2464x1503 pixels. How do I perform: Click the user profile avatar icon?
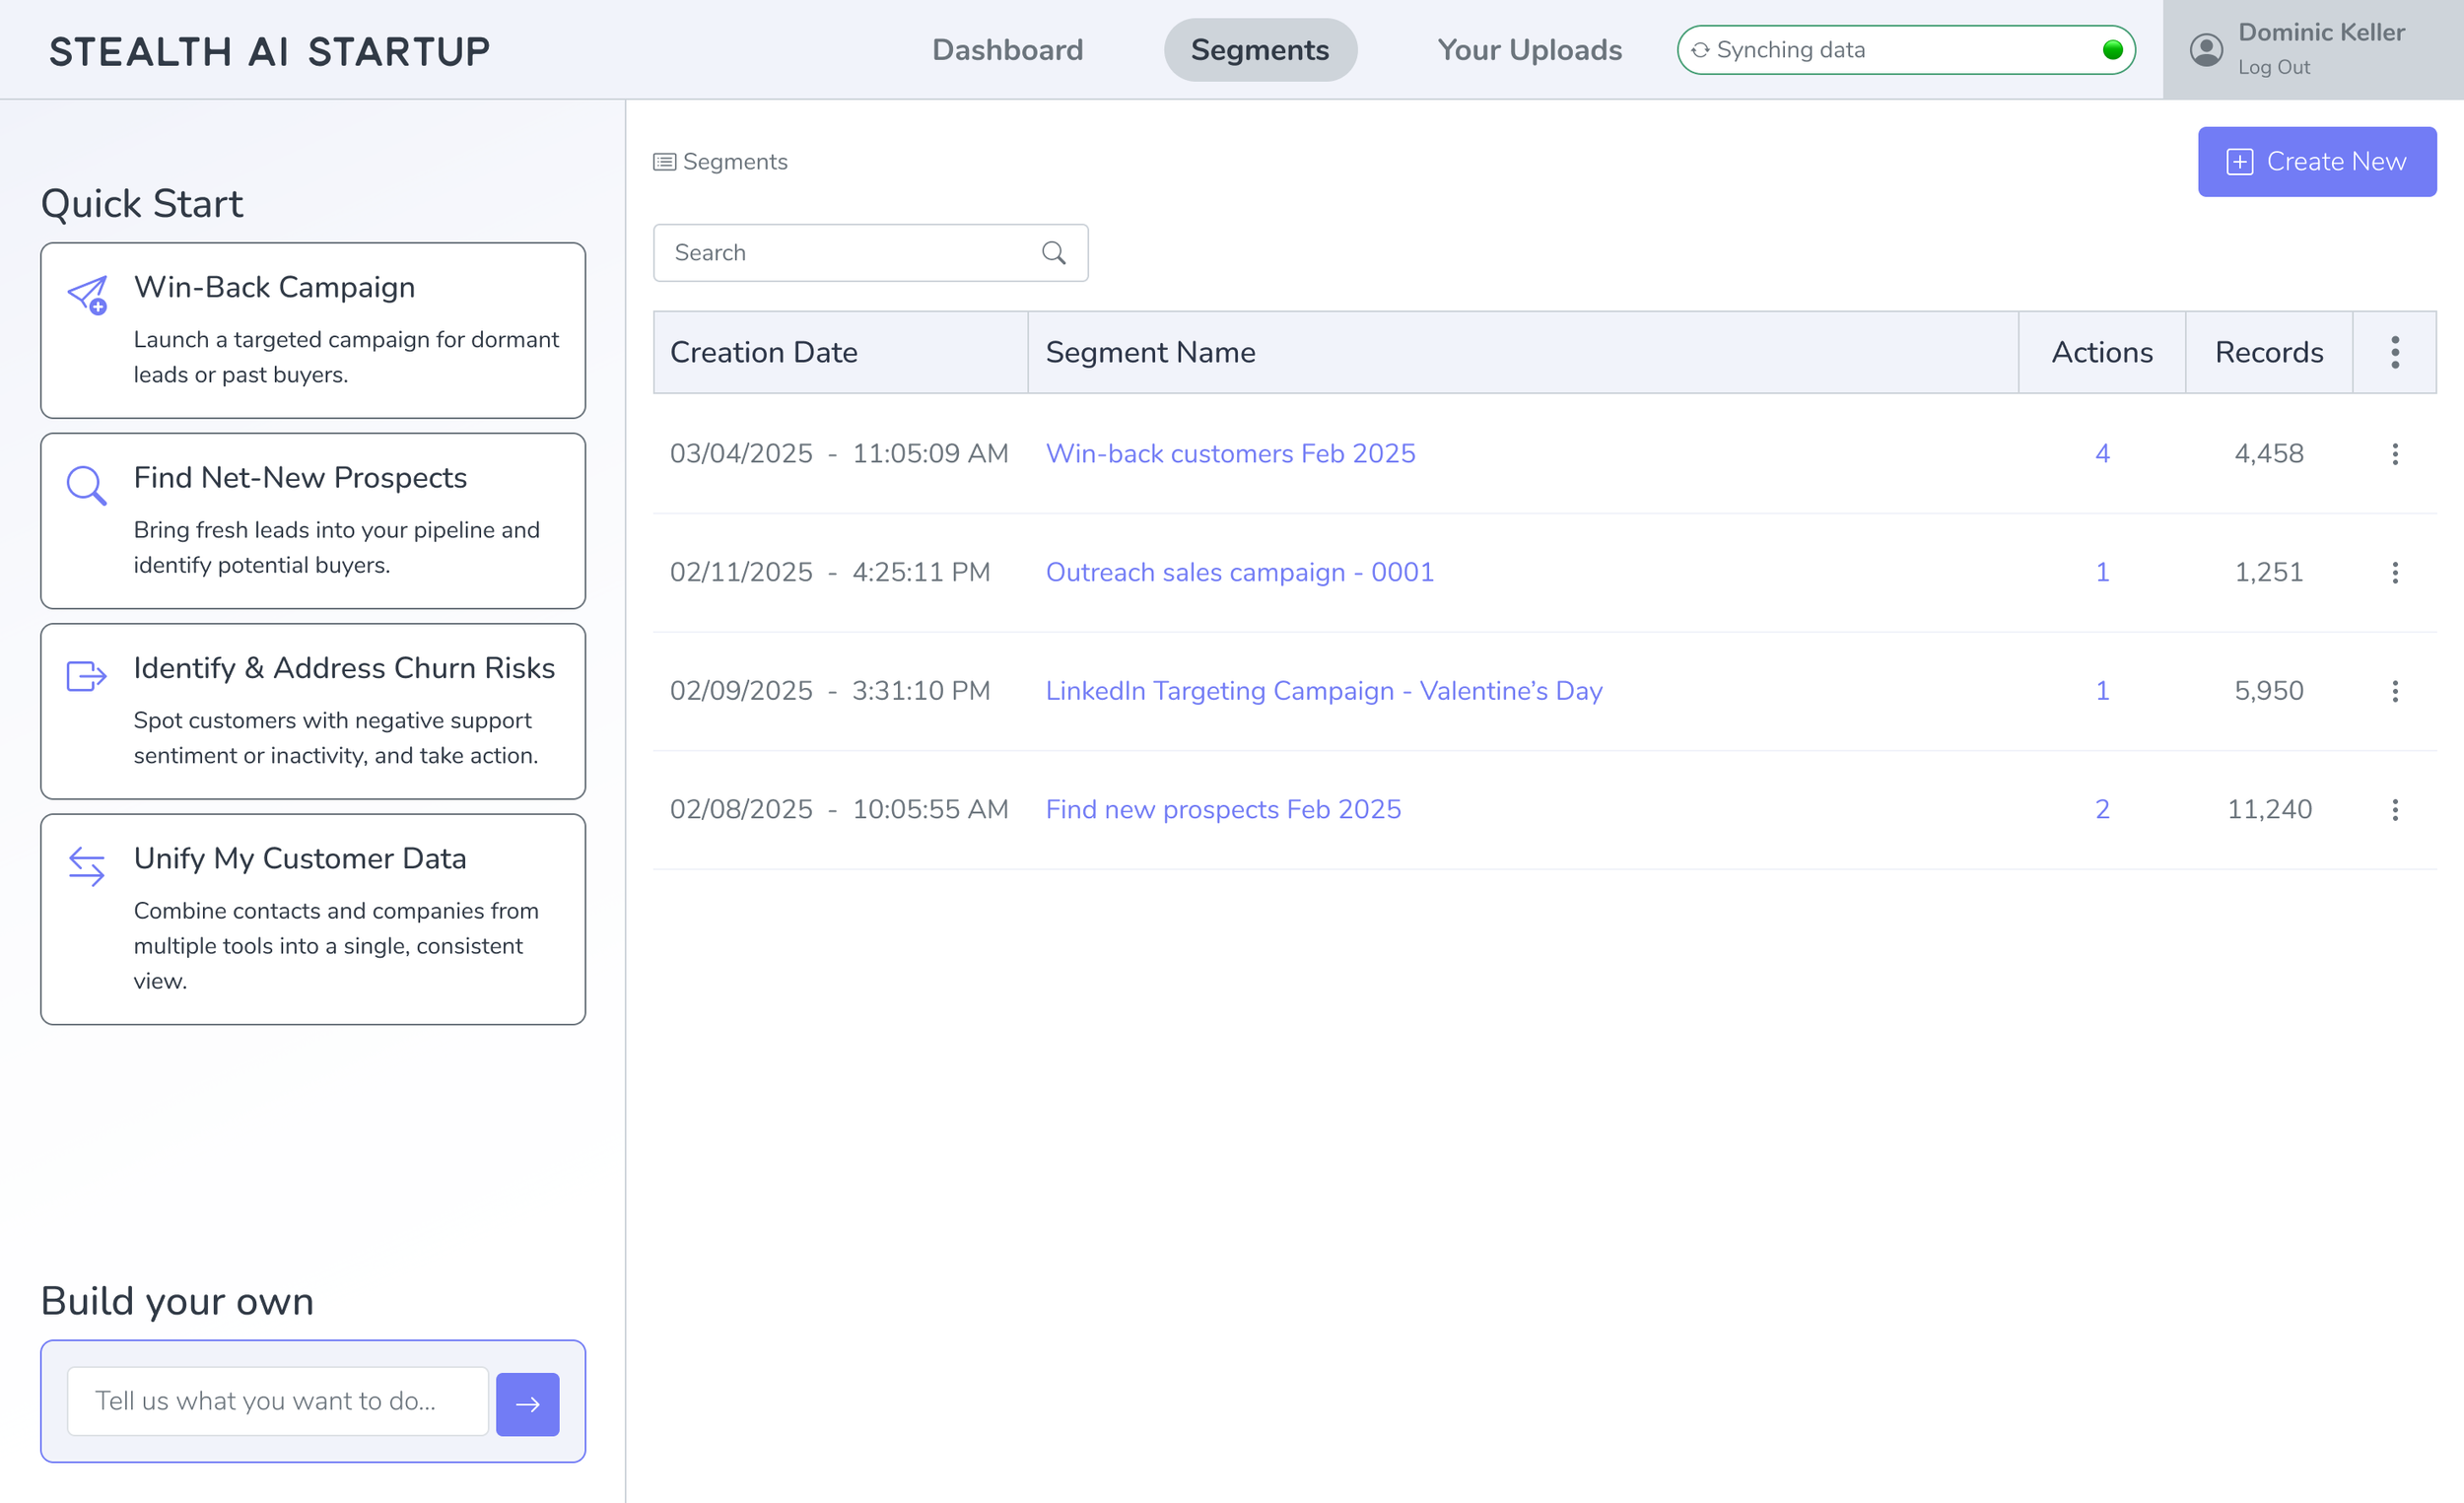2205,50
